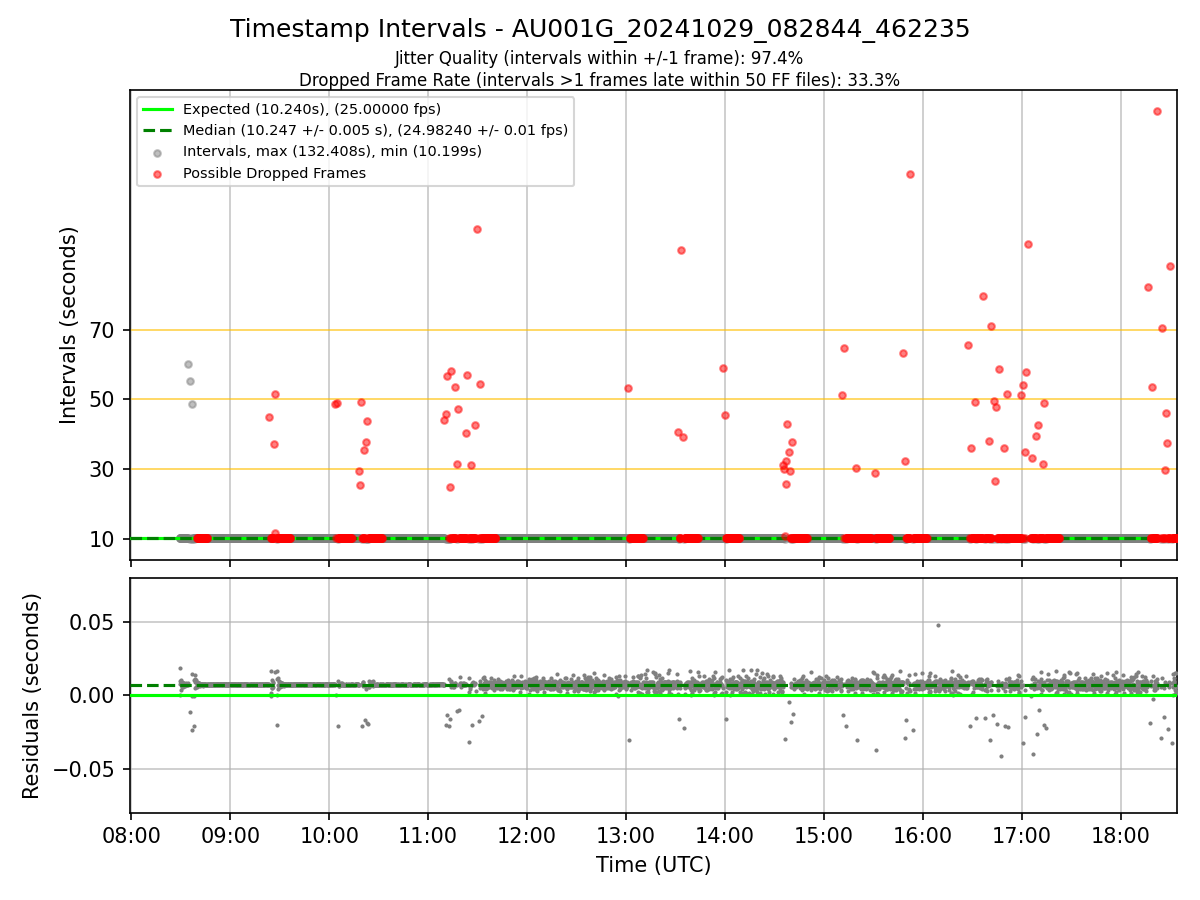Image resolution: width=1200 pixels, height=900 pixels.
Task: Click the 'Intervals (seconds)' y-axis label
Action: click(x=69, y=325)
